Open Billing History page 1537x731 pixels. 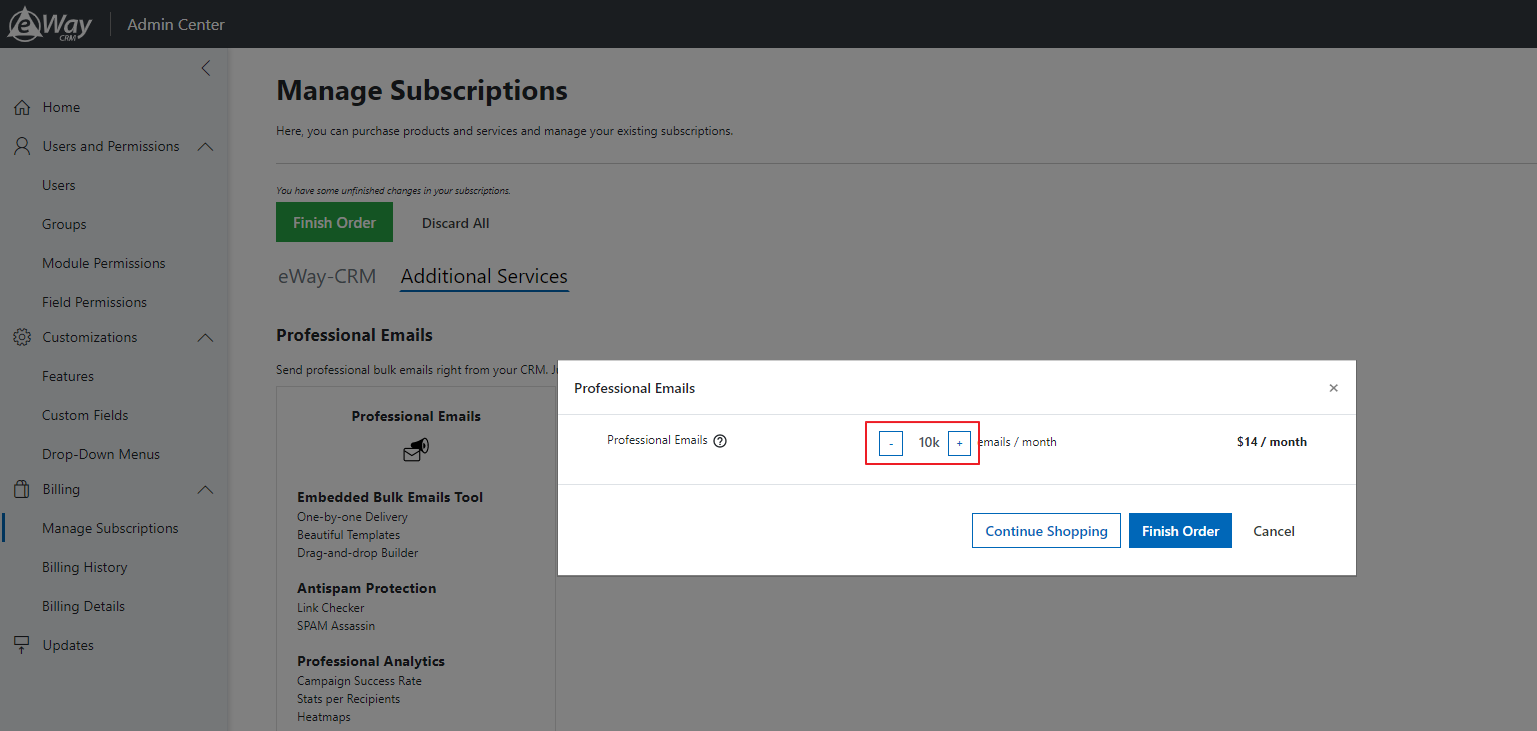point(85,567)
